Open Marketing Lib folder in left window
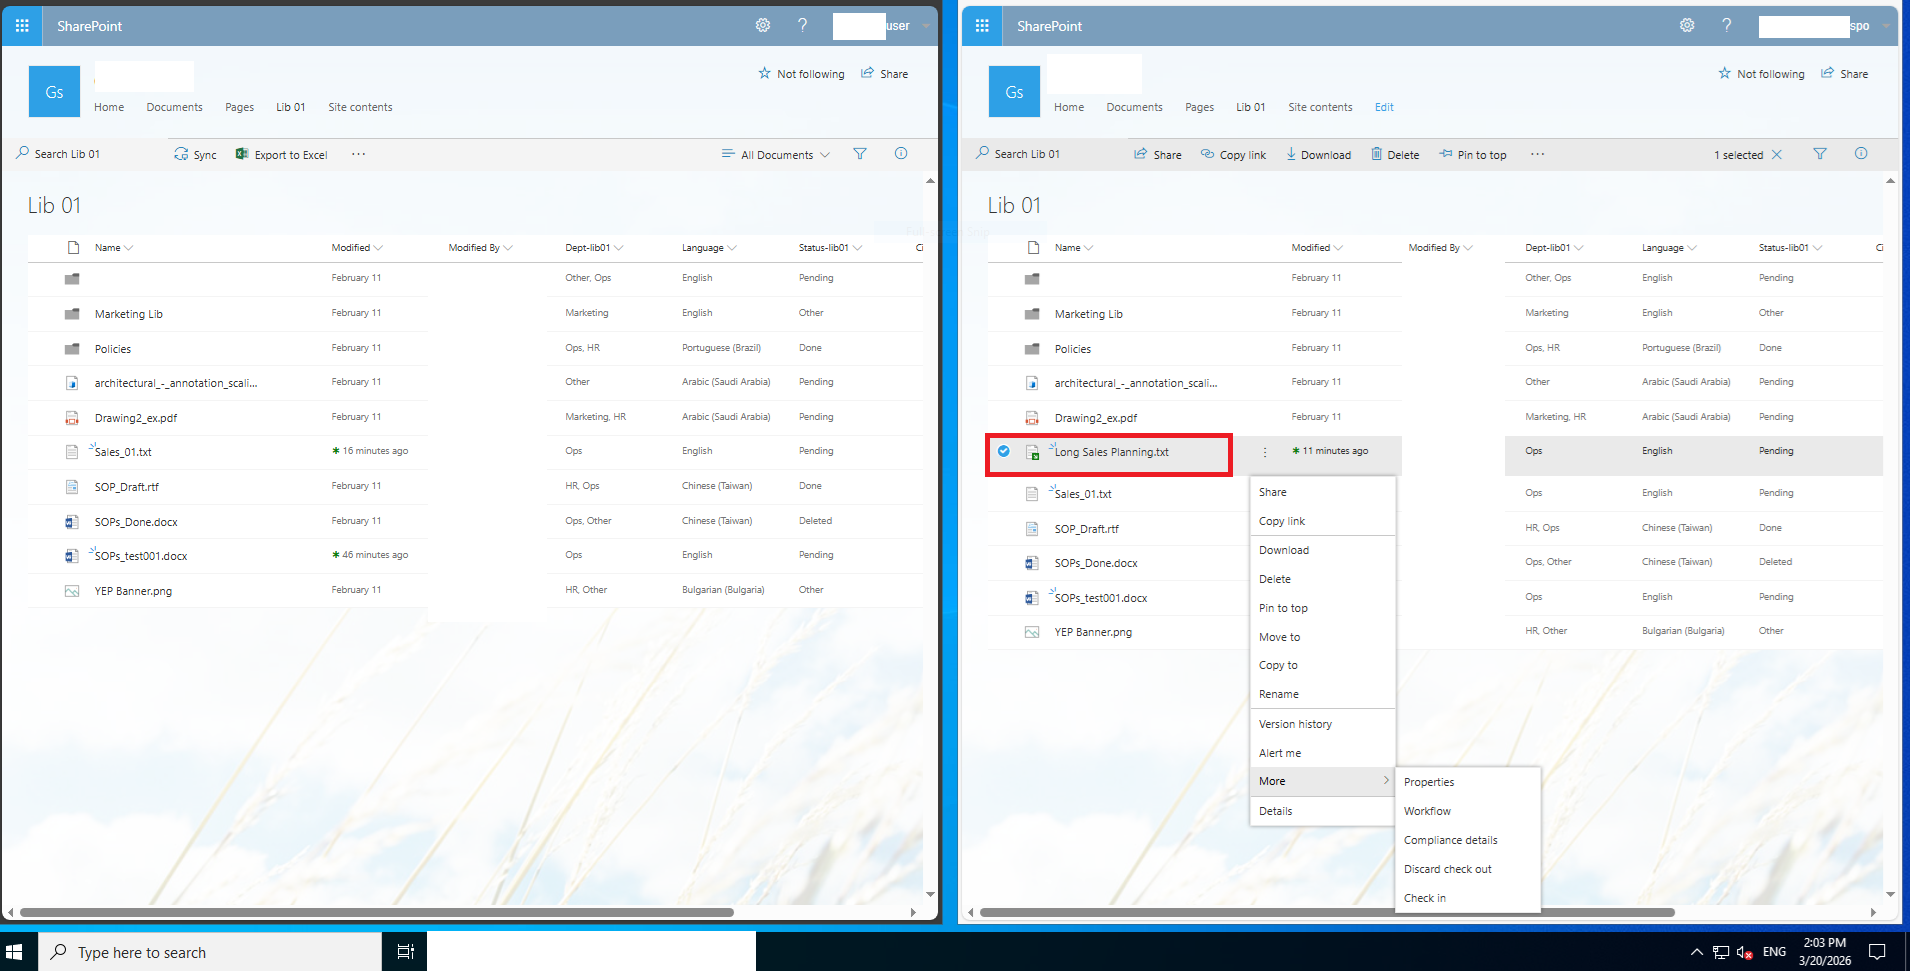 pos(128,314)
